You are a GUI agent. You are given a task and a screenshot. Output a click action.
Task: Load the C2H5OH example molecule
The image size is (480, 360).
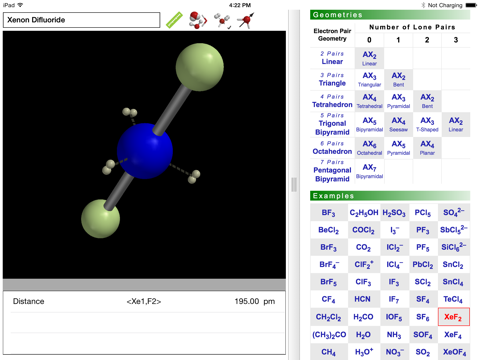pos(364,213)
